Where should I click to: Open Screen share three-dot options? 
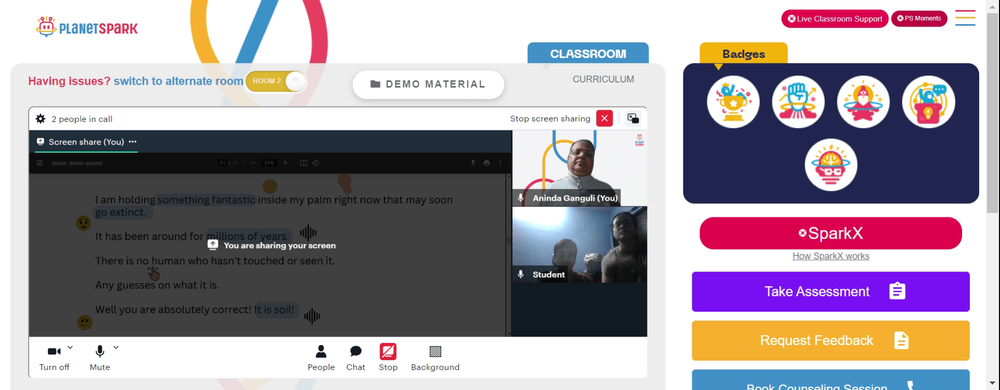pyautogui.click(x=133, y=141)
